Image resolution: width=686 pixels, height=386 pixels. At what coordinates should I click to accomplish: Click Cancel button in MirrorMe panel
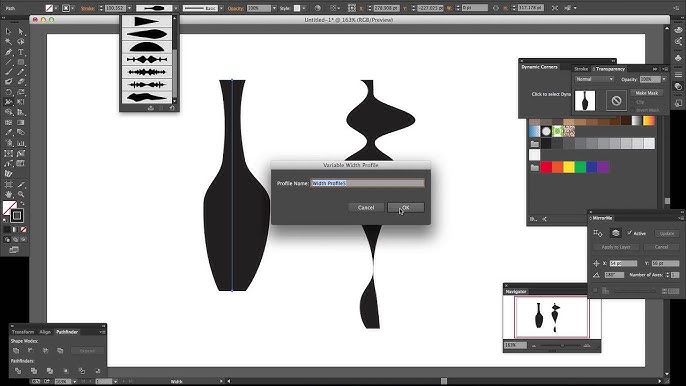tap(661, 247)
